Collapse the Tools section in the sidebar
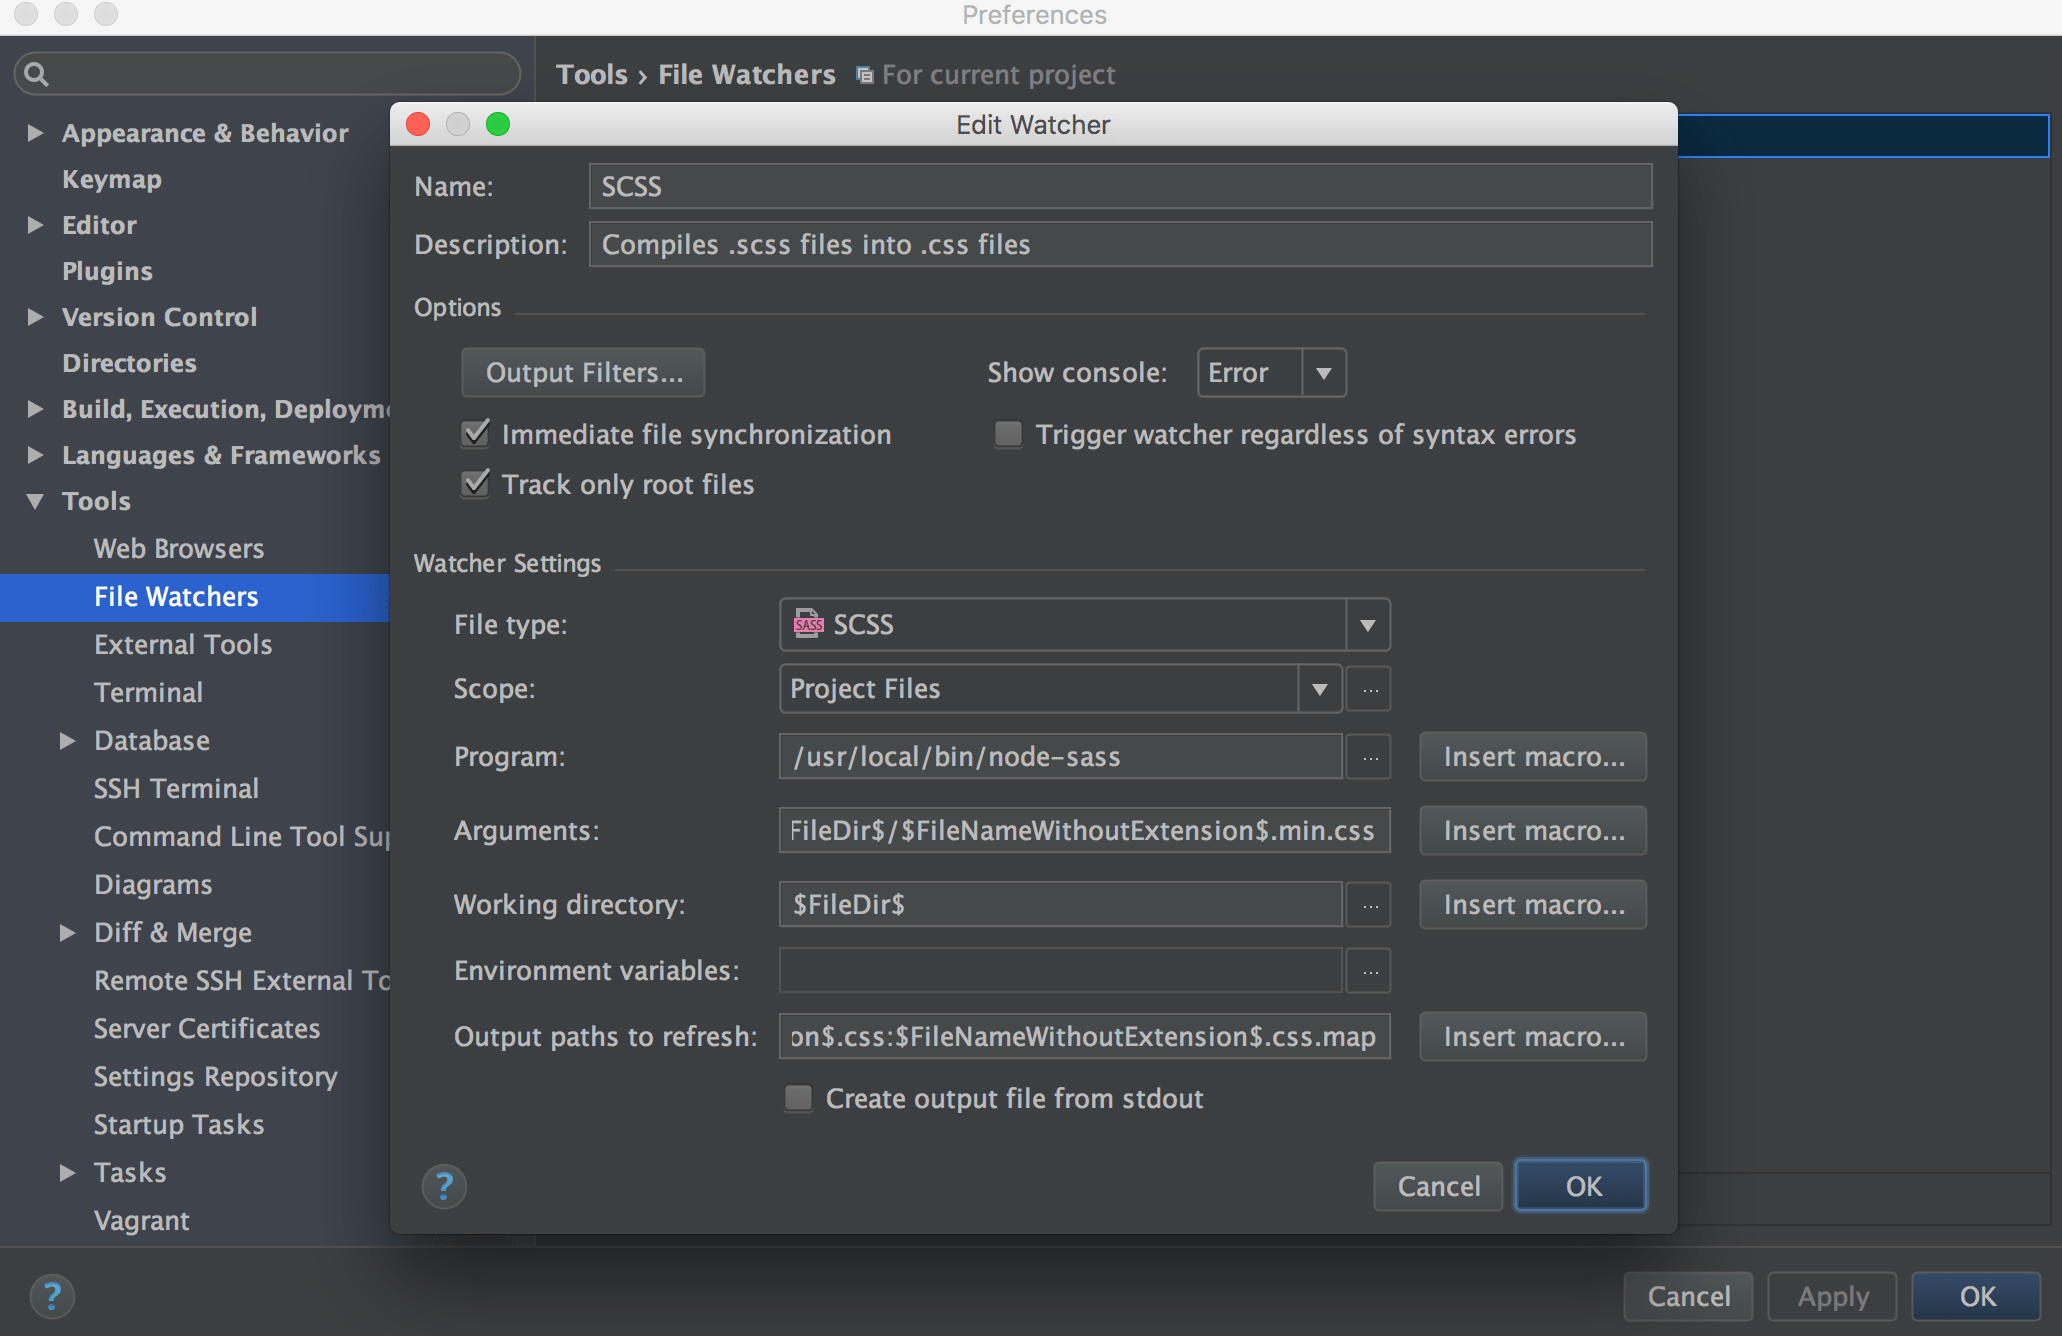This screenshot has height=1336, width=2062. tap(35, 501)
